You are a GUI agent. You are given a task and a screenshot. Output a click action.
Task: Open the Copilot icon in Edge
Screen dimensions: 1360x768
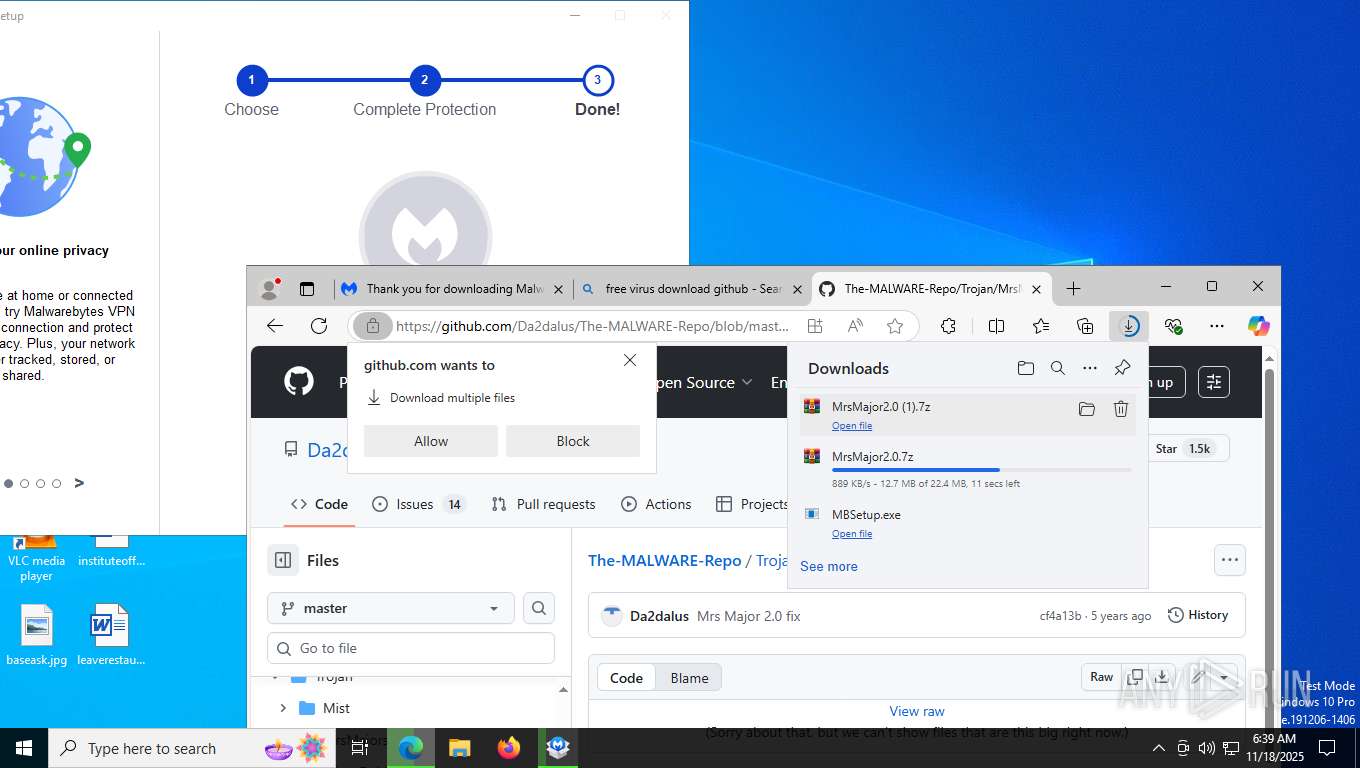click(1258, 326)
